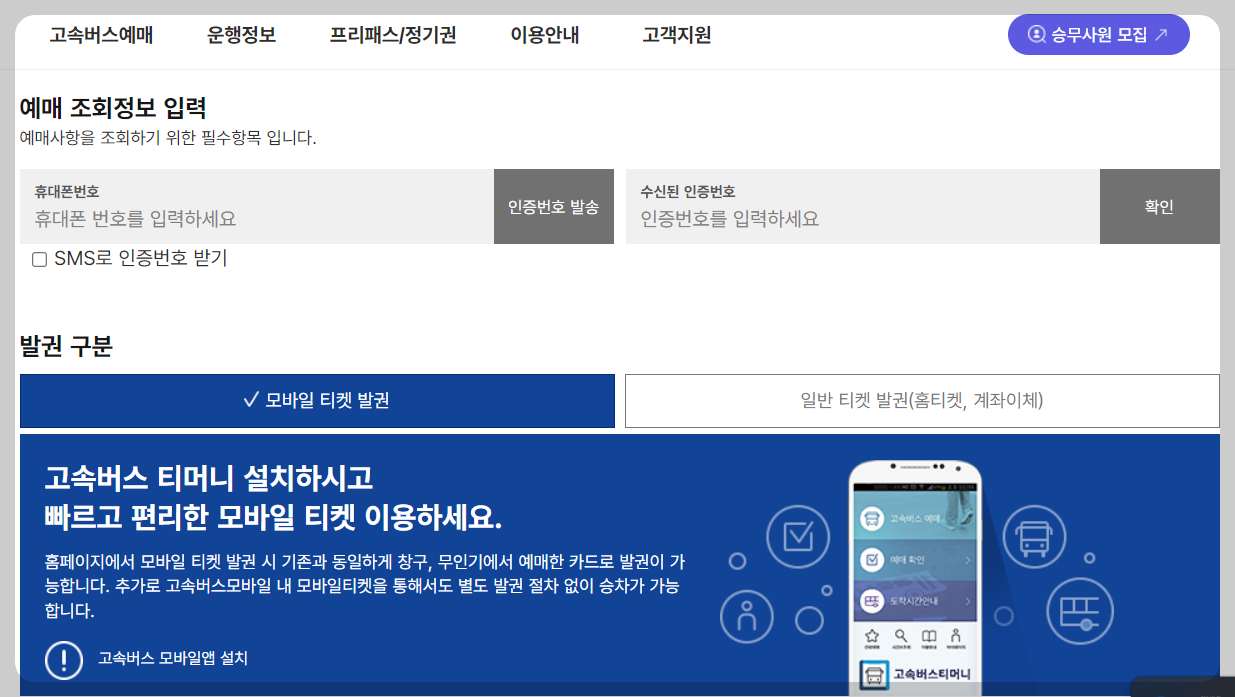
Task: Open the 고속버스예매 menu
Action: (x=101, y=35)
